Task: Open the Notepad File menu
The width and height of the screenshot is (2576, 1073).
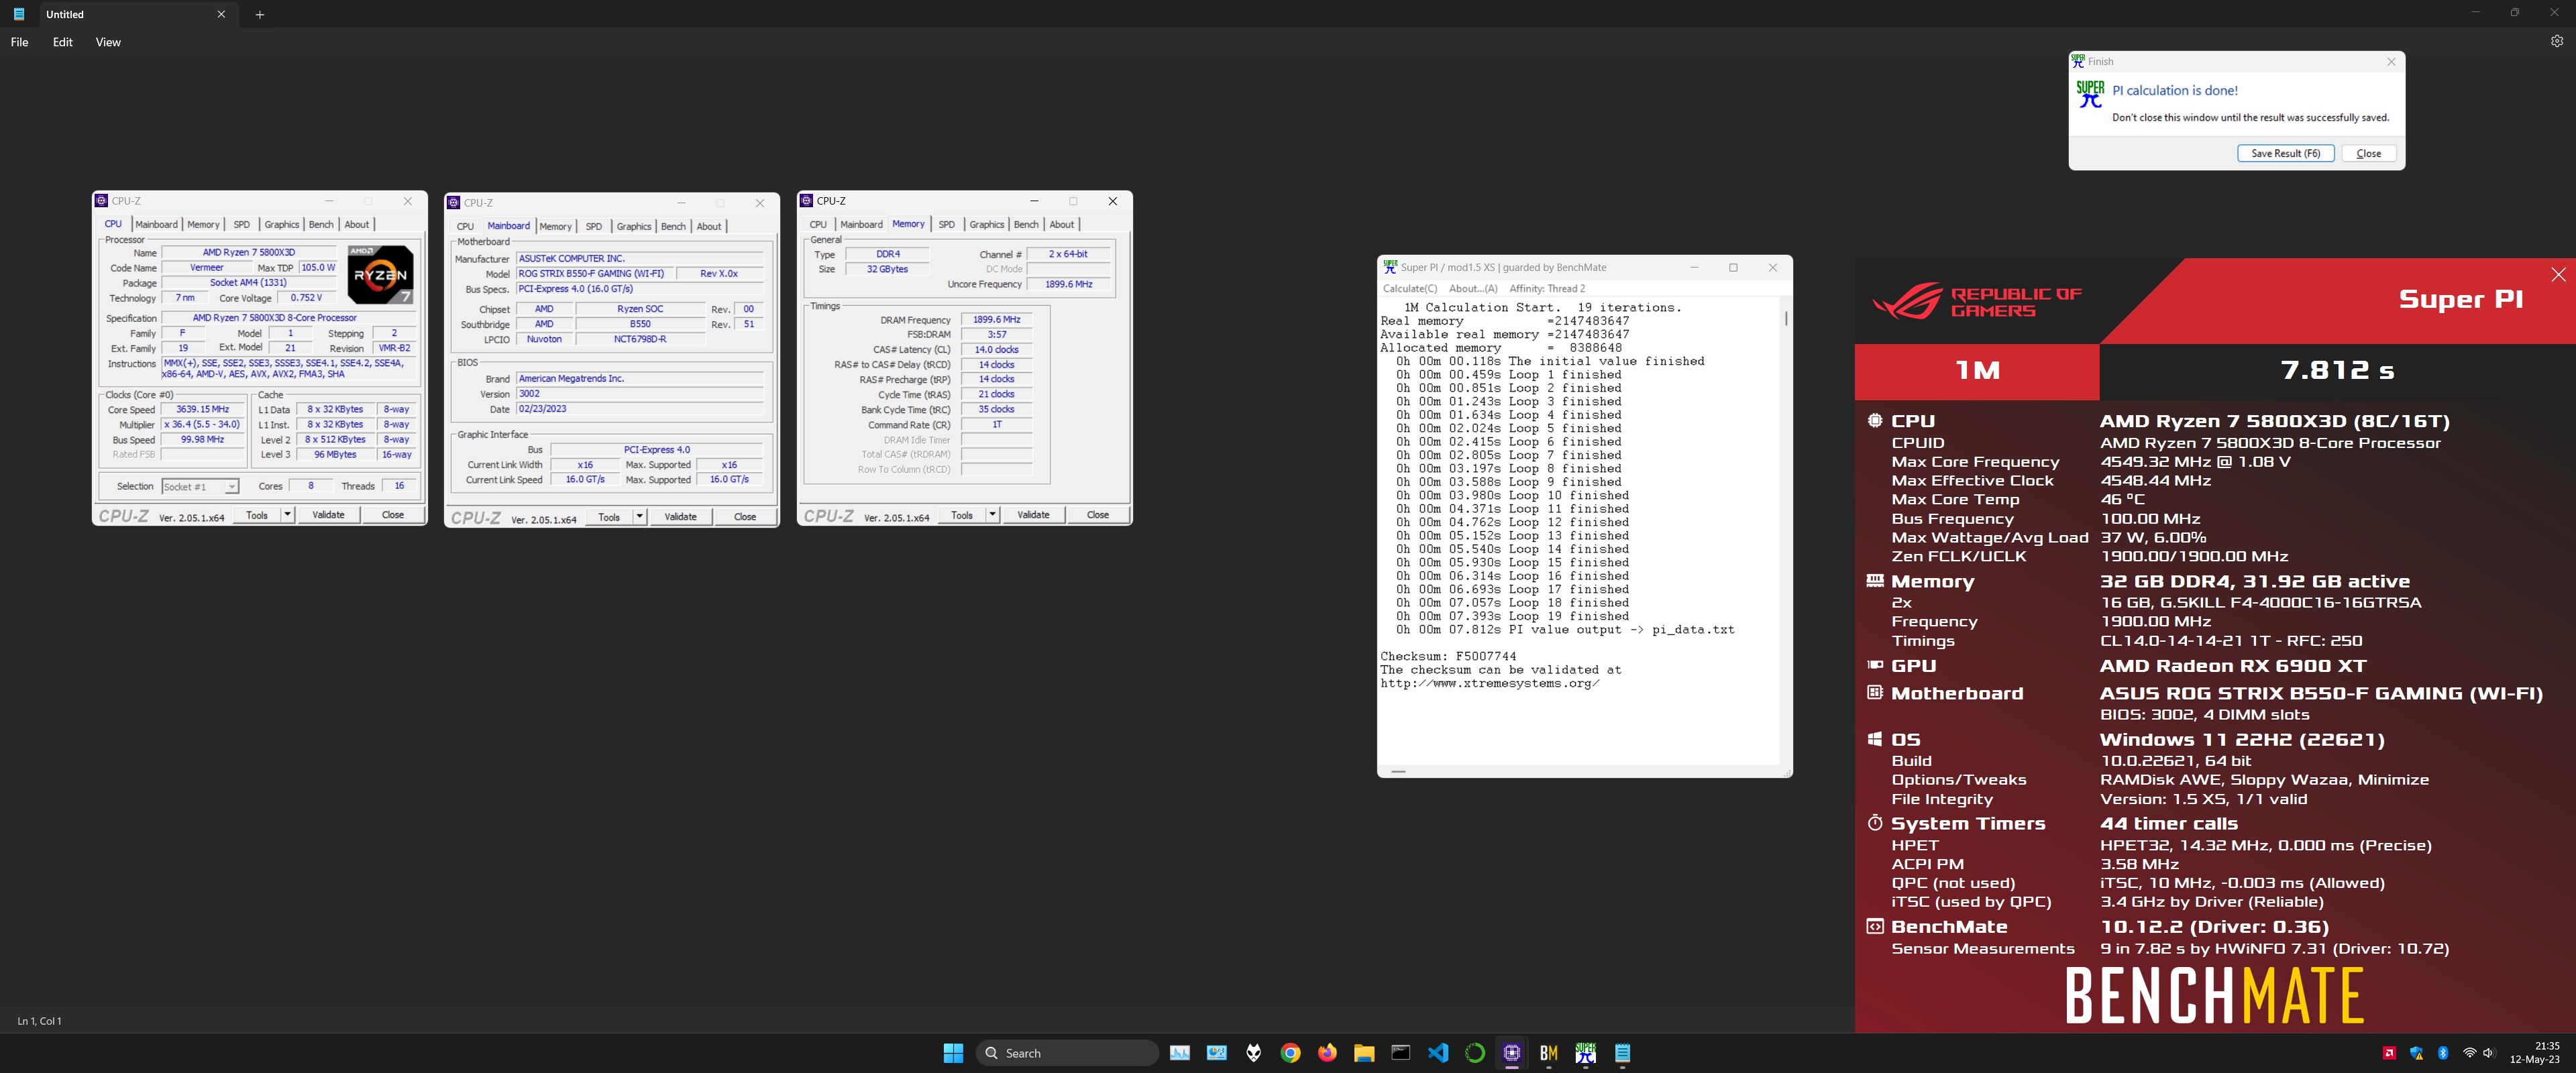Action: 19,42
